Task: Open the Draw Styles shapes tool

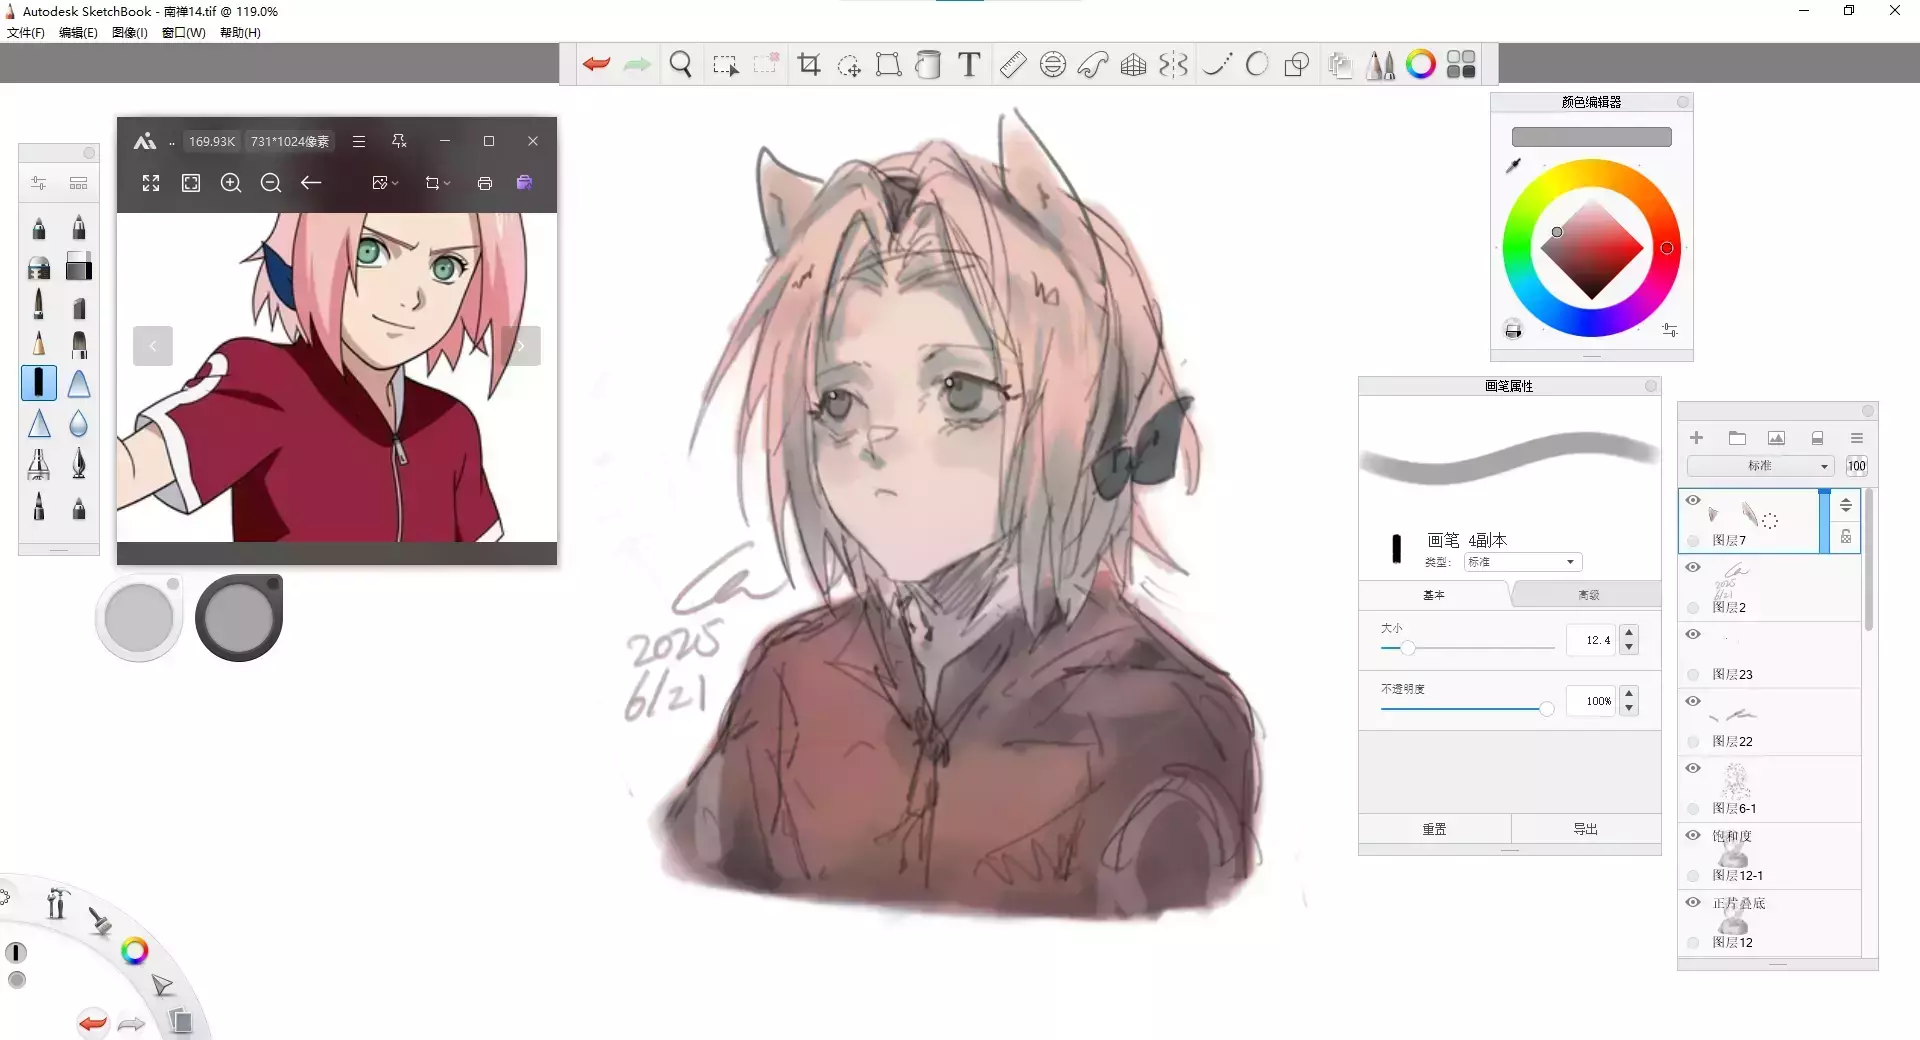Action: coord(1297,65)
